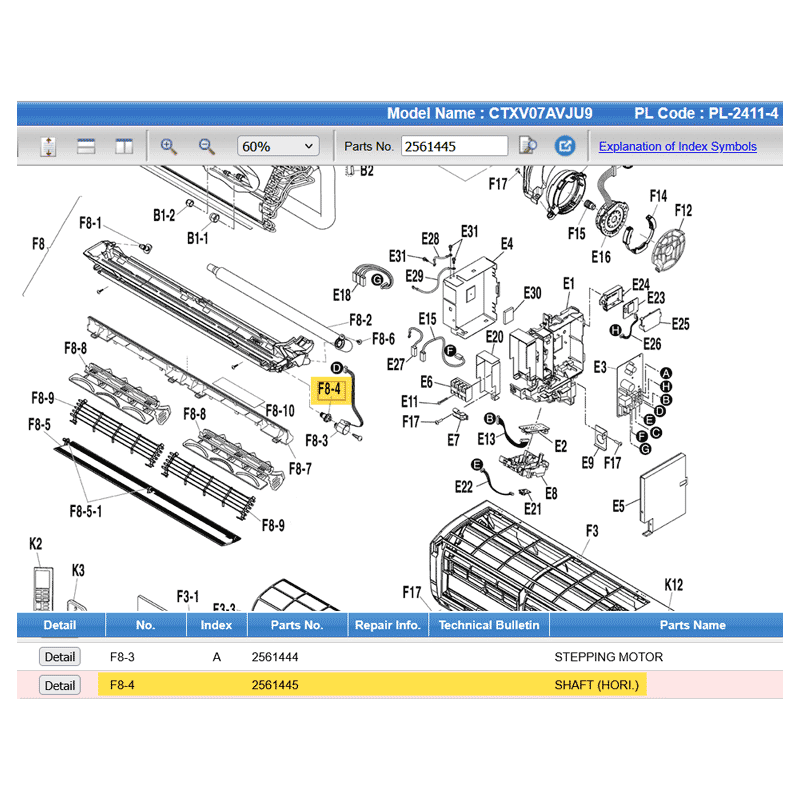Screen dimensions: 800x800
Task: Click the Index column header
Action: click(x=216, y=625)
